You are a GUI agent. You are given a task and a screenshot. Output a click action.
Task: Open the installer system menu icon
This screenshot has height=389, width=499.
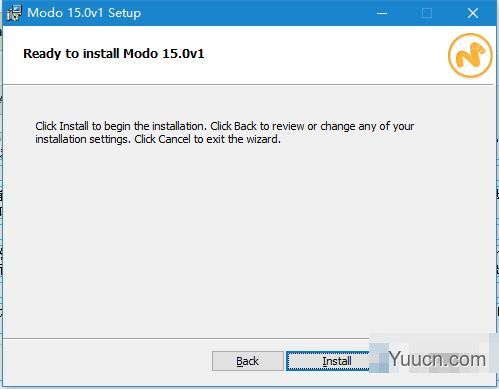tap(14, 13)
